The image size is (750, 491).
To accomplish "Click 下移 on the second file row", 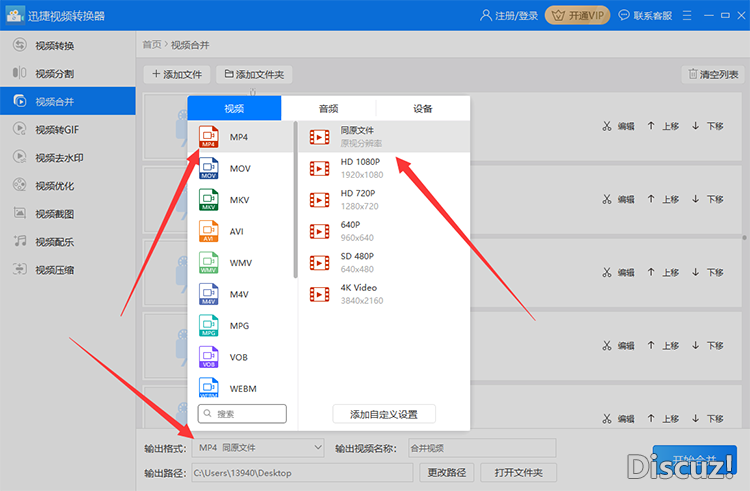I will (x=707, y=199).
